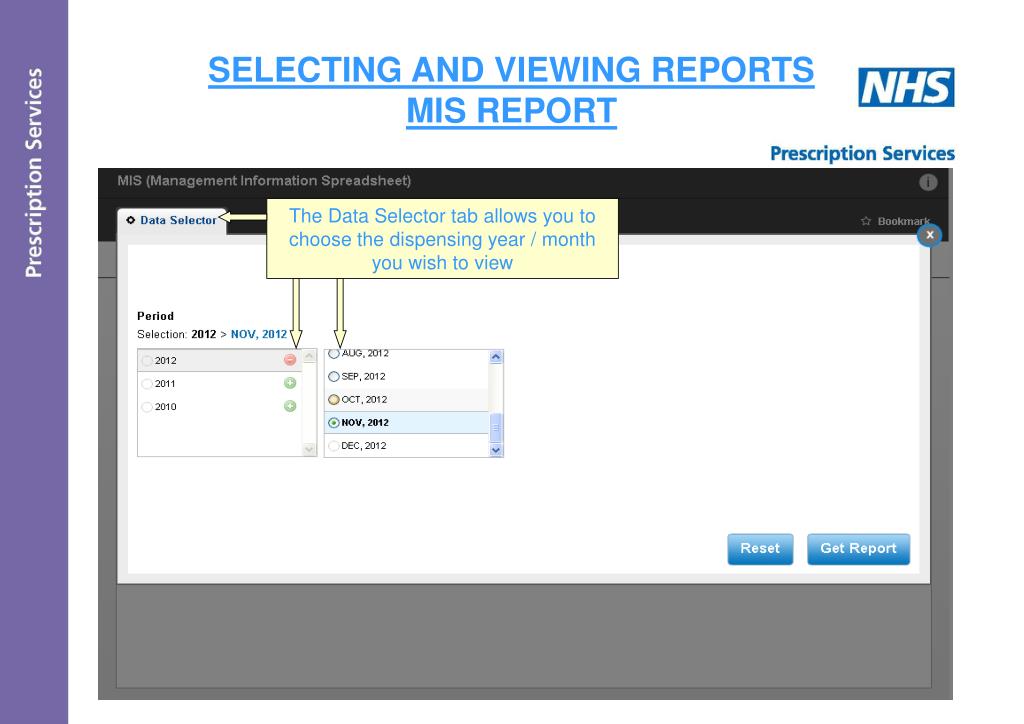Expand the 2010 year with green plus icon
This screenshot has height=724, width=1024.
[290, 406]
